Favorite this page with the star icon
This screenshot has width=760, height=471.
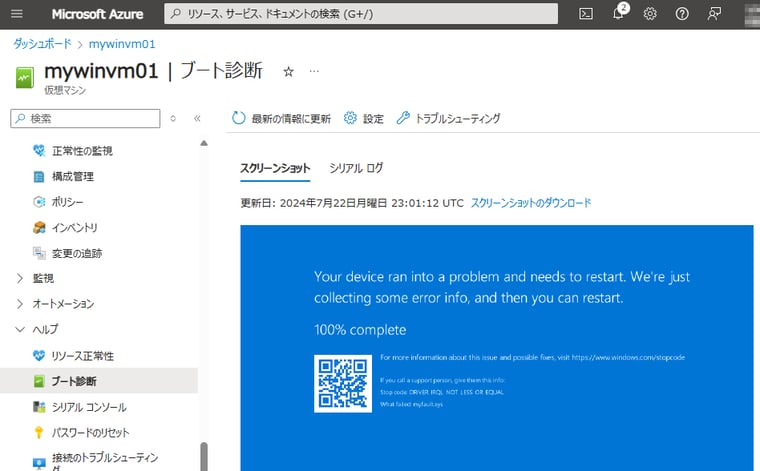click(x=288, y=72)
